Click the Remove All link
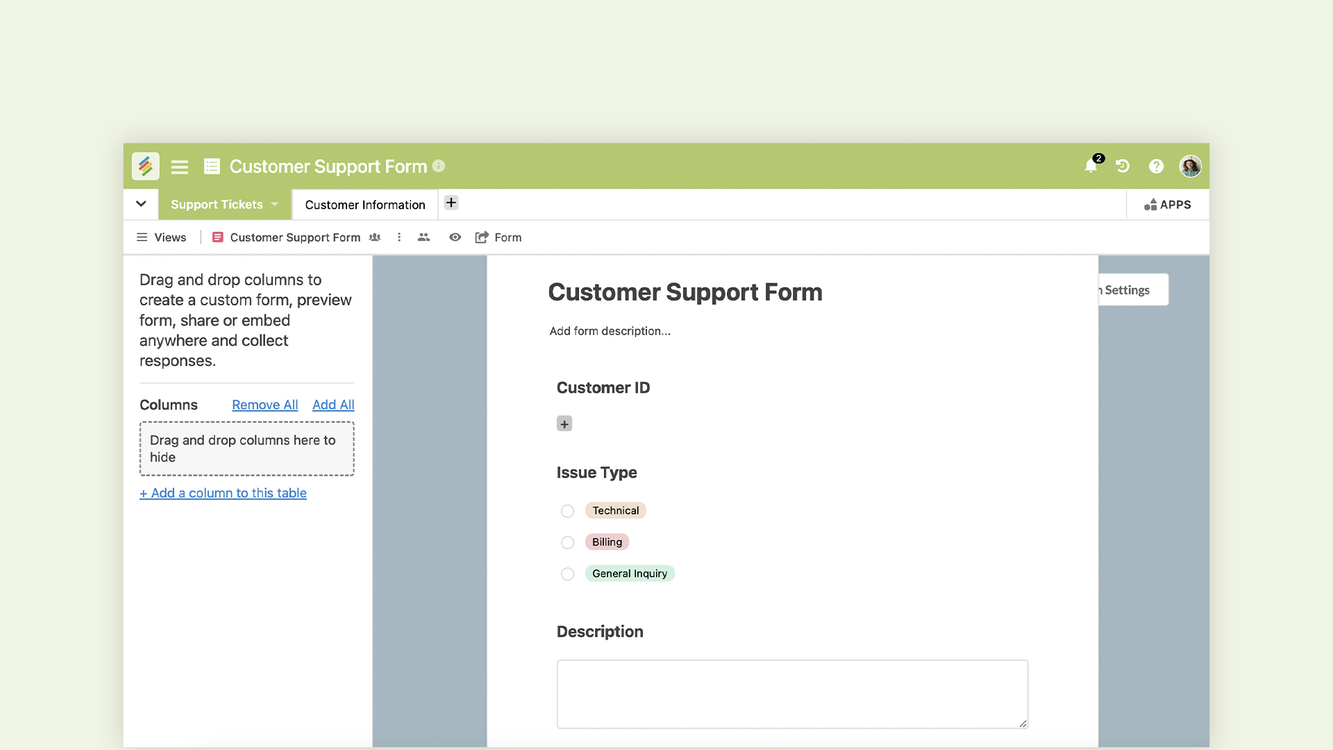1333x750 pixels. [x=265, y=405]
